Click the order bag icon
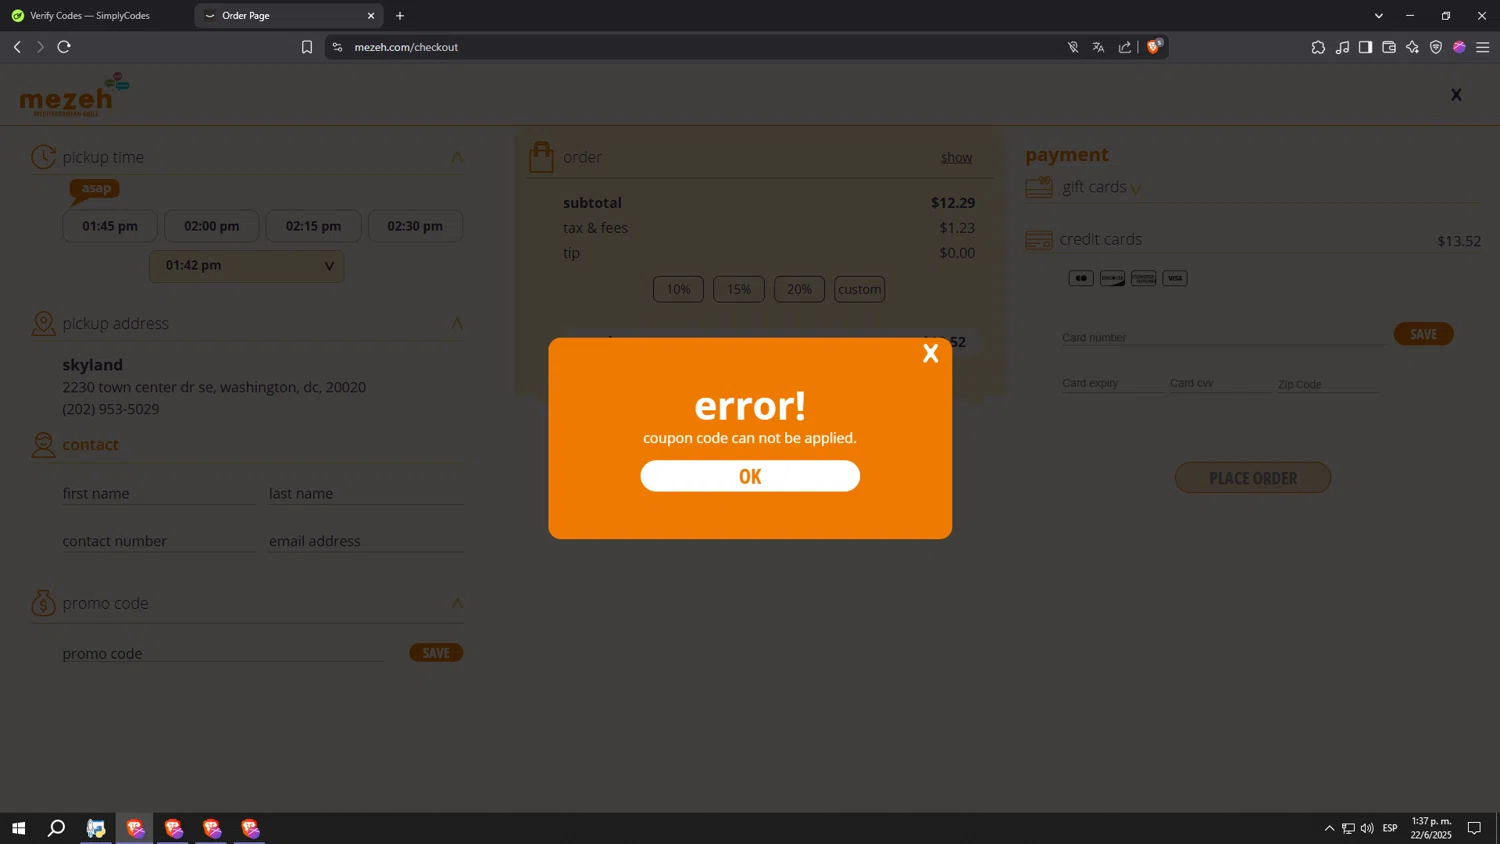 541,157
